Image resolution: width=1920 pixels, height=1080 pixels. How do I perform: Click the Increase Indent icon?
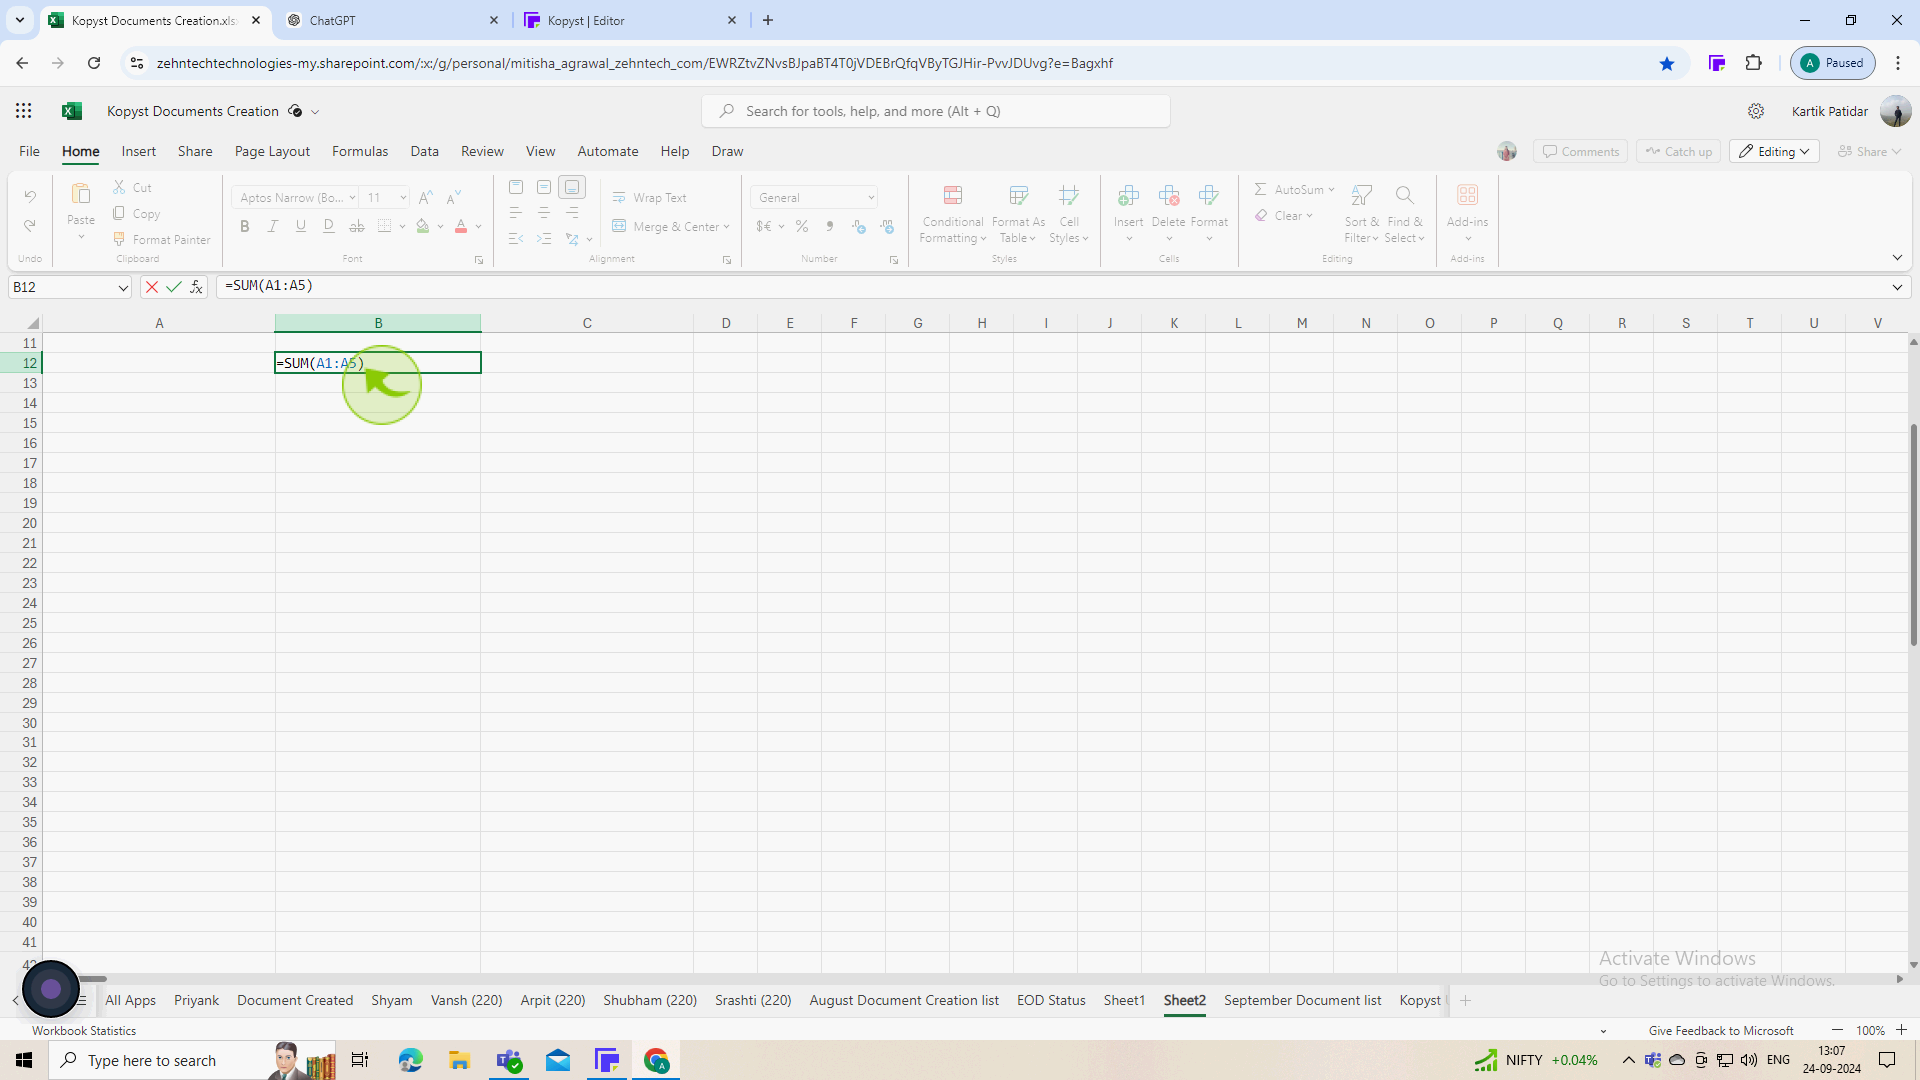(544, 239)
